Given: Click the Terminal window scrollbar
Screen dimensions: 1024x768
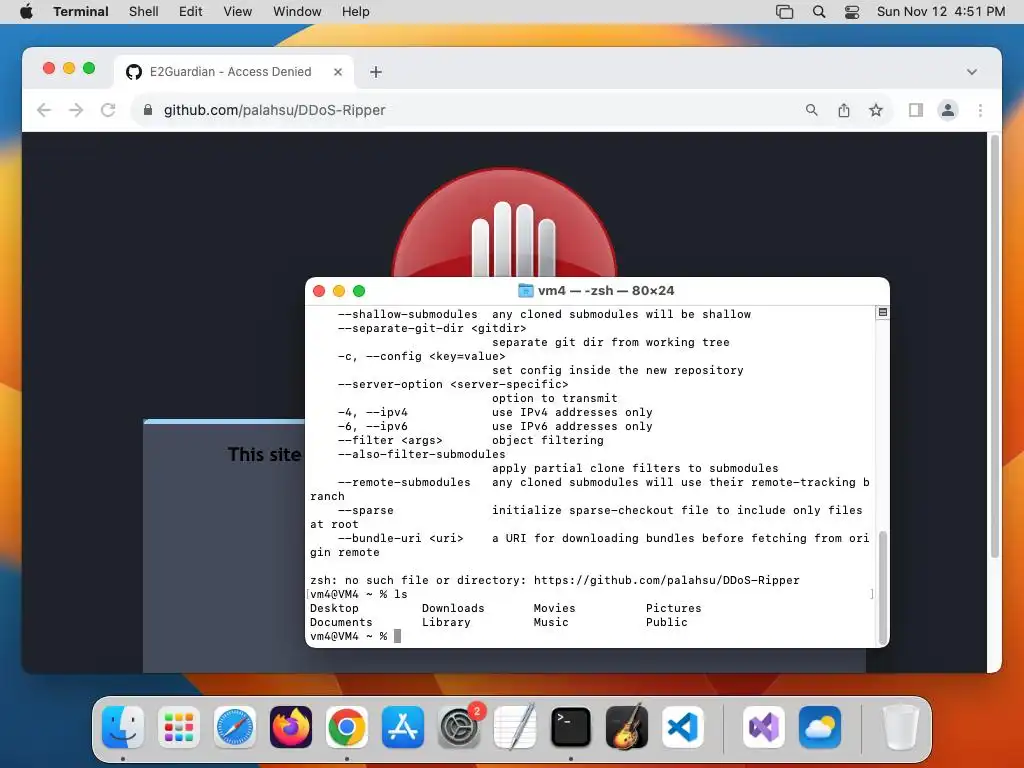Looking at the screenshot, I should coord(883,587).
